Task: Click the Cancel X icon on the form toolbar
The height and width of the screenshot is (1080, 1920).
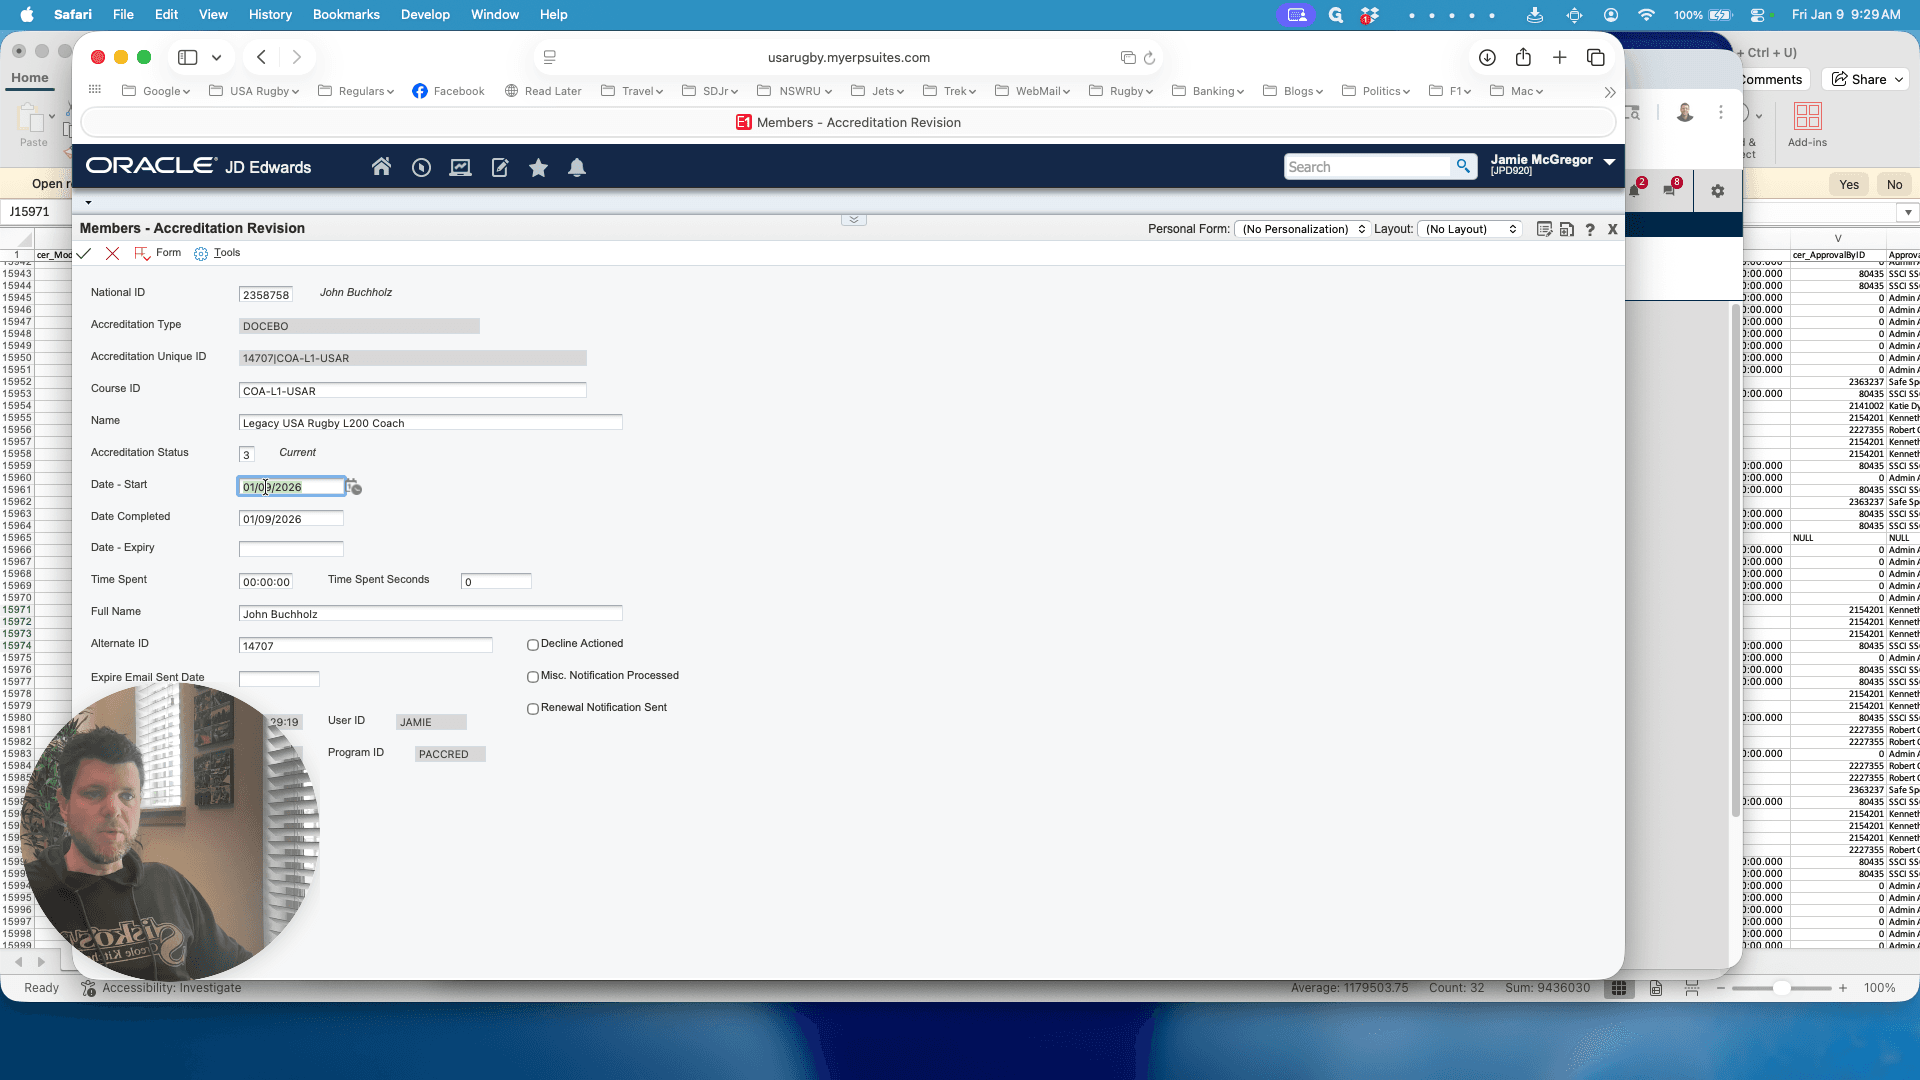Action: click(112, 253)
